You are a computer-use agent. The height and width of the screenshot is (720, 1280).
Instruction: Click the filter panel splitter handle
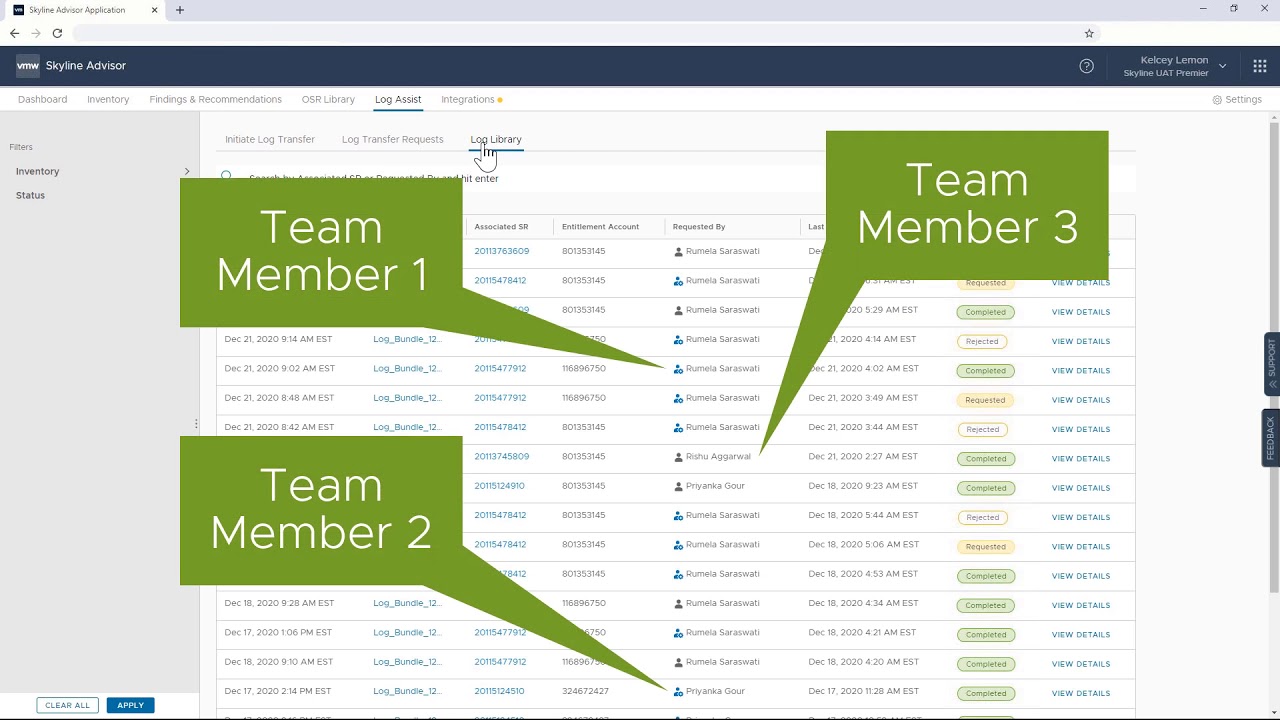(196, 425)
